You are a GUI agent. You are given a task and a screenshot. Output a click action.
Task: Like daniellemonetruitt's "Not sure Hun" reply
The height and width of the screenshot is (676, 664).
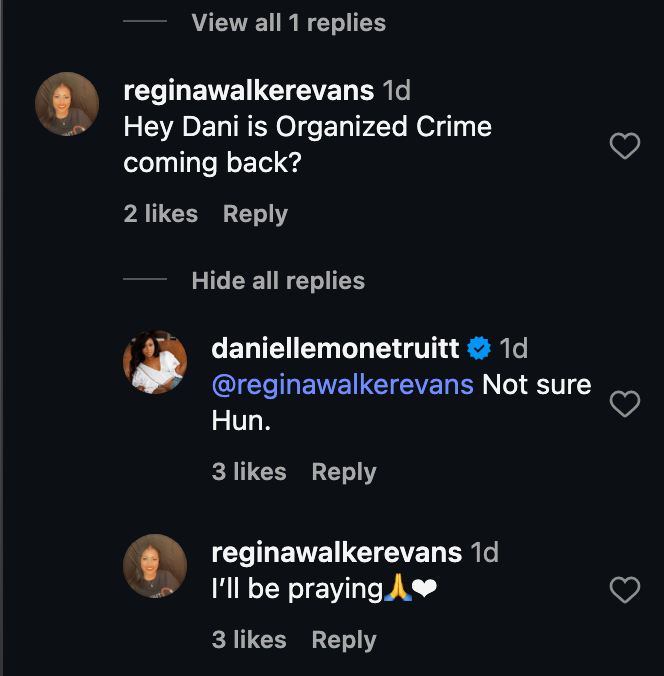(x=625, y=404)
